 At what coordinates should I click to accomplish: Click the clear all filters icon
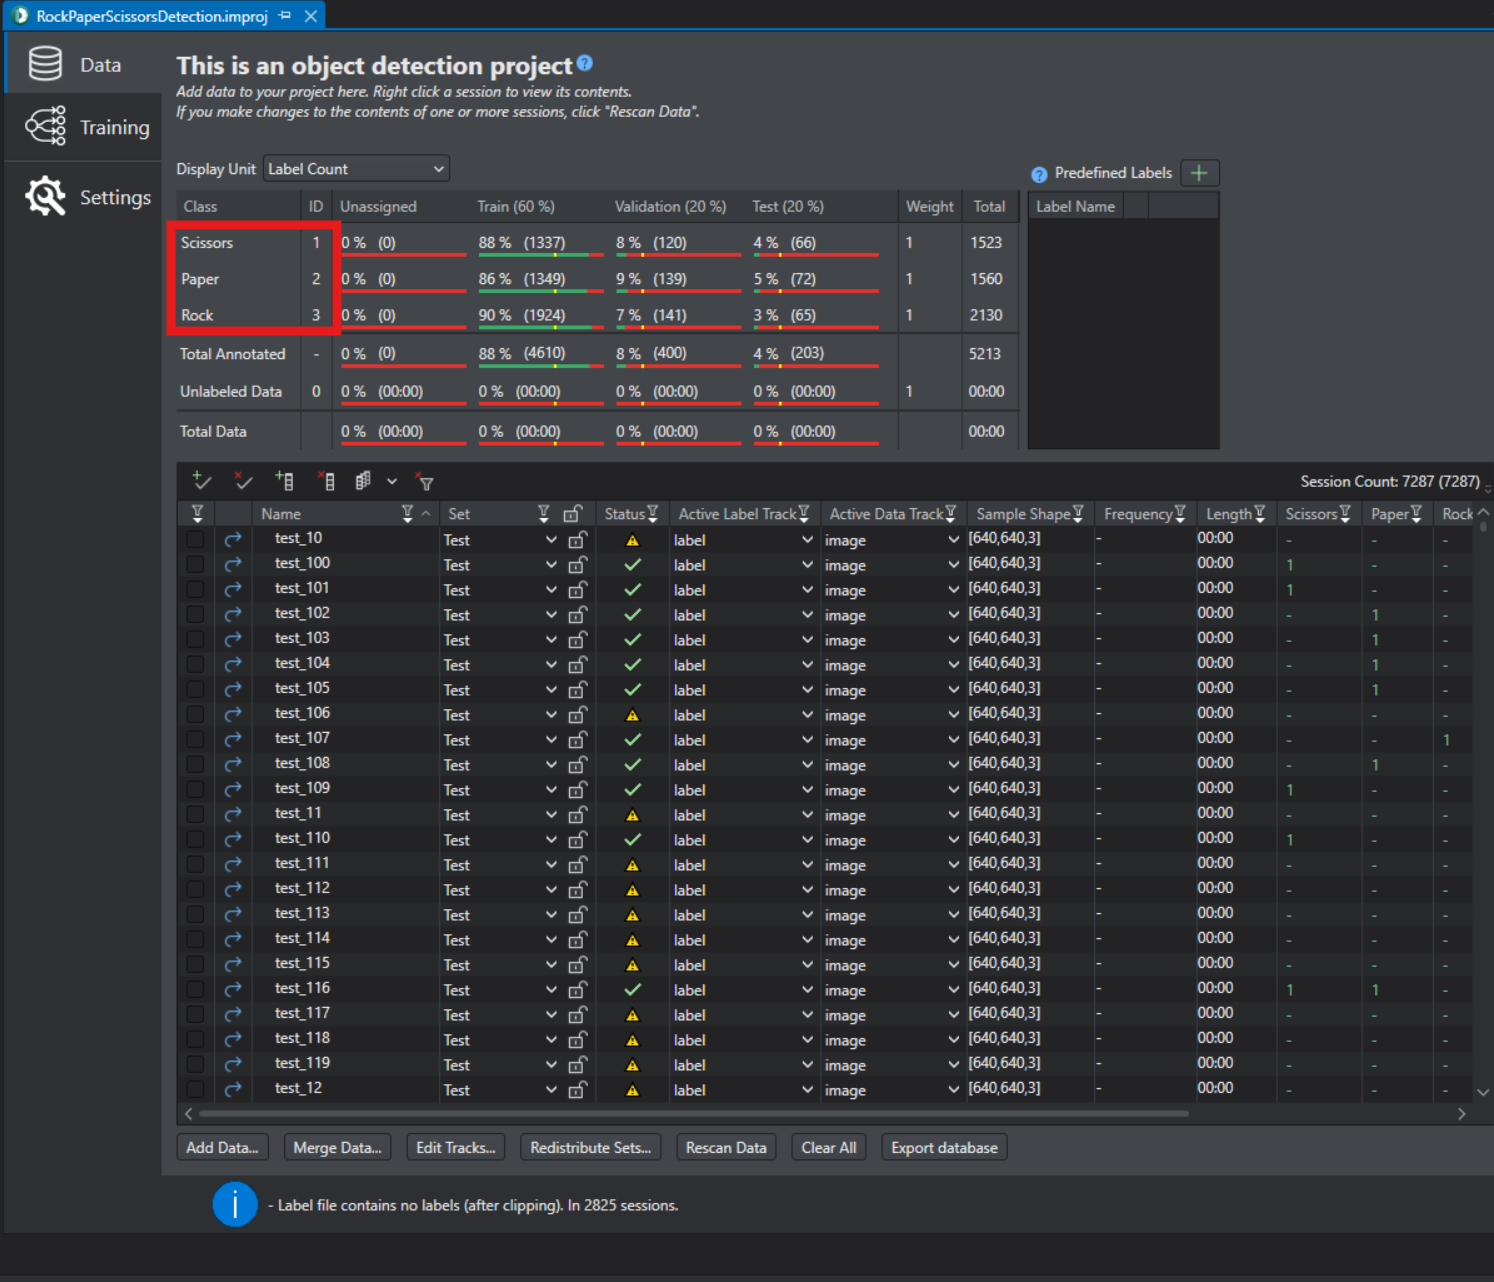tap(425, 482)
